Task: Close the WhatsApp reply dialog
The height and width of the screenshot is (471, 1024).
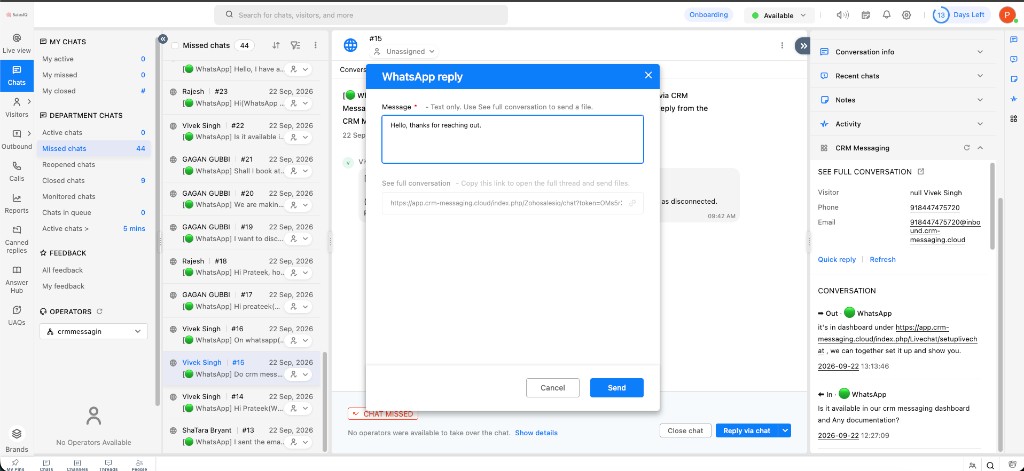Action: pyautogui.click(x=648, y=75)
